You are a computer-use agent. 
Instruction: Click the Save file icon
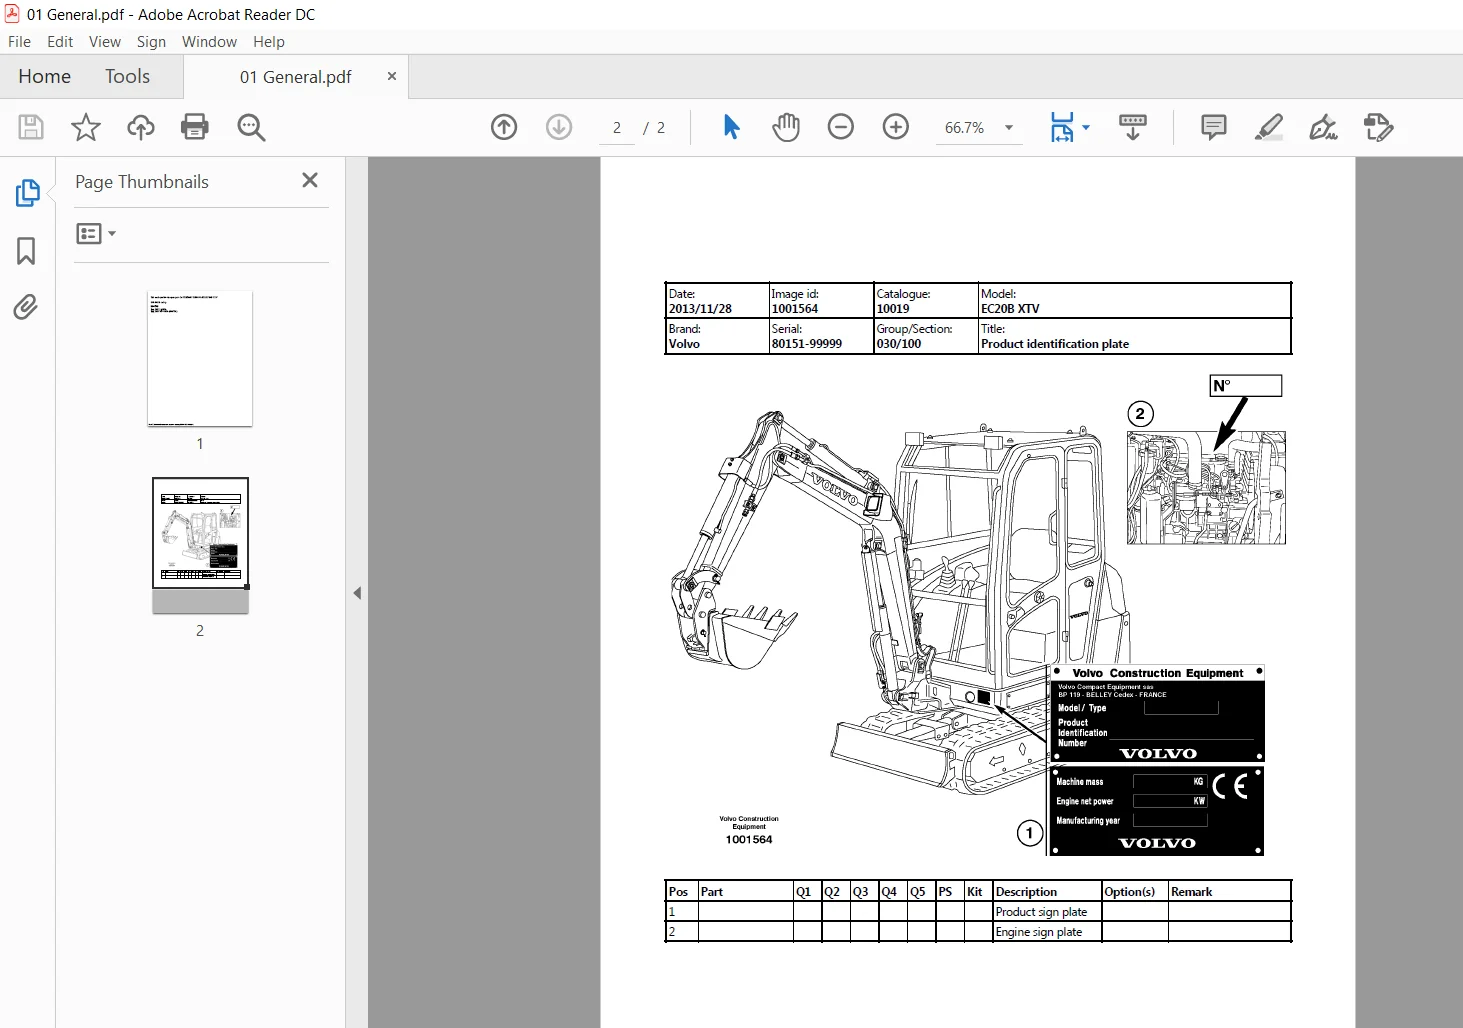pyautogui.click(x=31, y=127)
